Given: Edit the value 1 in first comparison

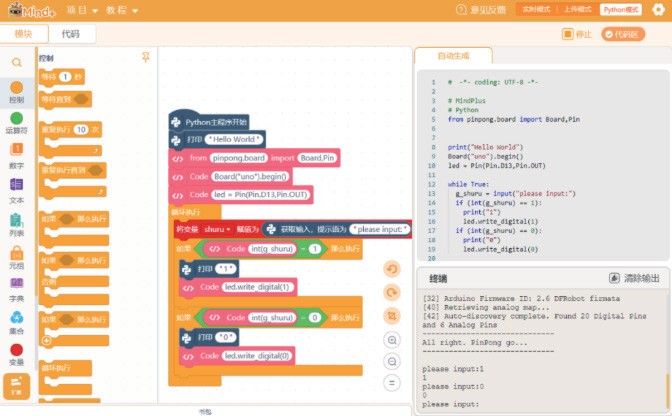Looking at the screenshot, I should tap(314, 249).
